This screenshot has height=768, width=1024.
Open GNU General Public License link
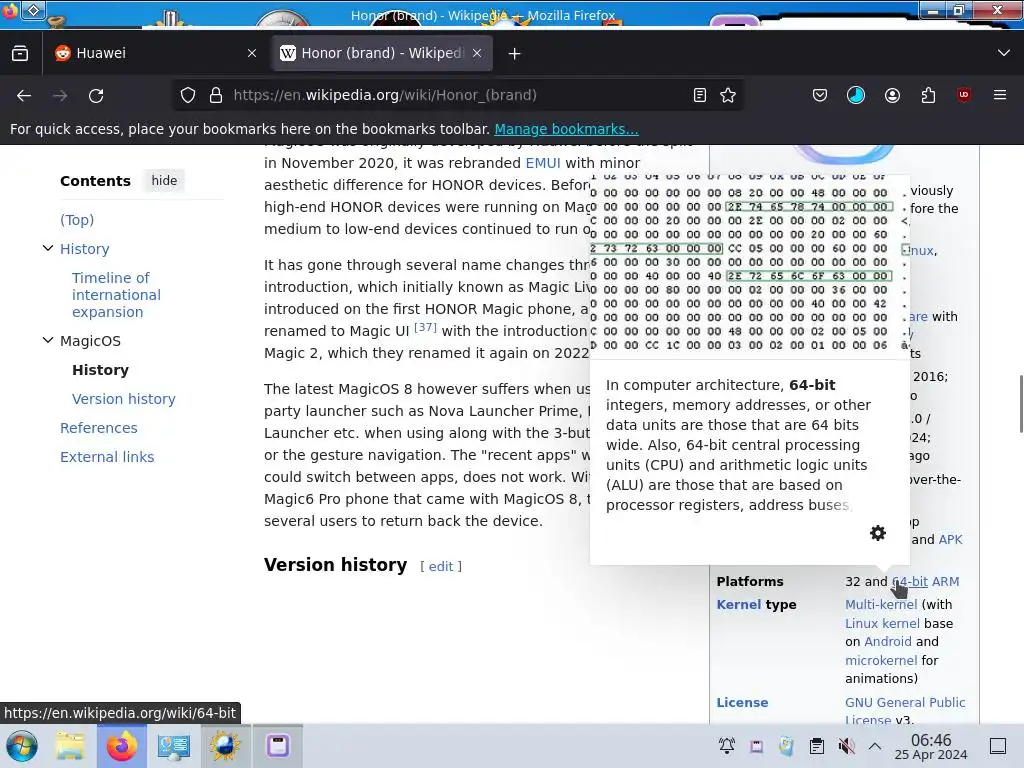pyautogui.click(x=905, y=711)
